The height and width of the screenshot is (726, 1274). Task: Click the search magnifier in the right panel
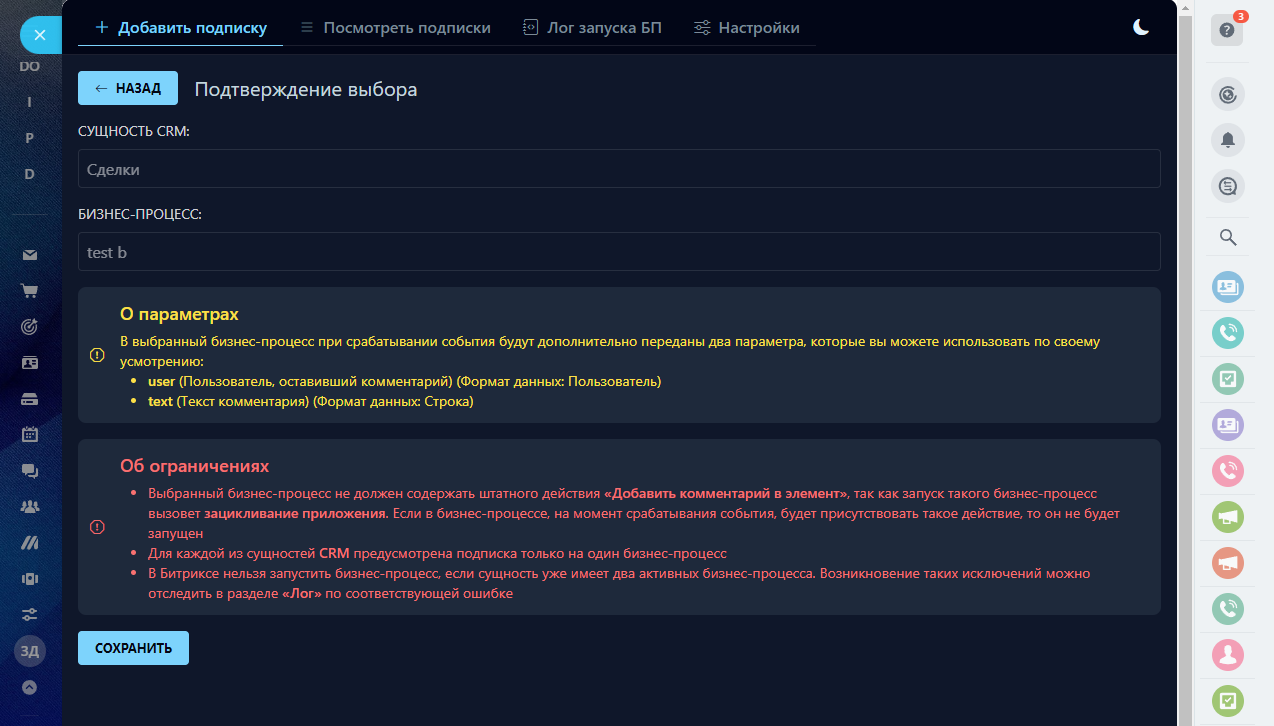tap(1228, 237)
